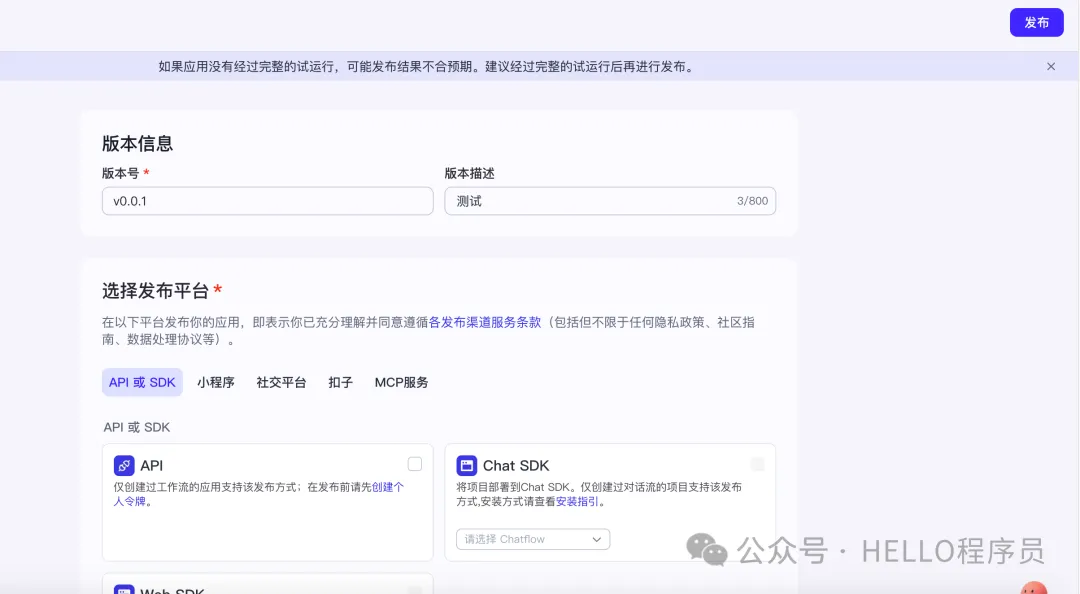
Task: Click the 版本信息 section heading
Action: [137, 143]
